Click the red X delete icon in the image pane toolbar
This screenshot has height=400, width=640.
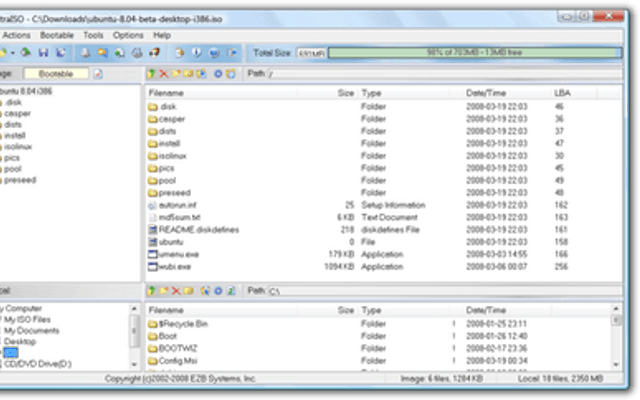pos(164,73)
